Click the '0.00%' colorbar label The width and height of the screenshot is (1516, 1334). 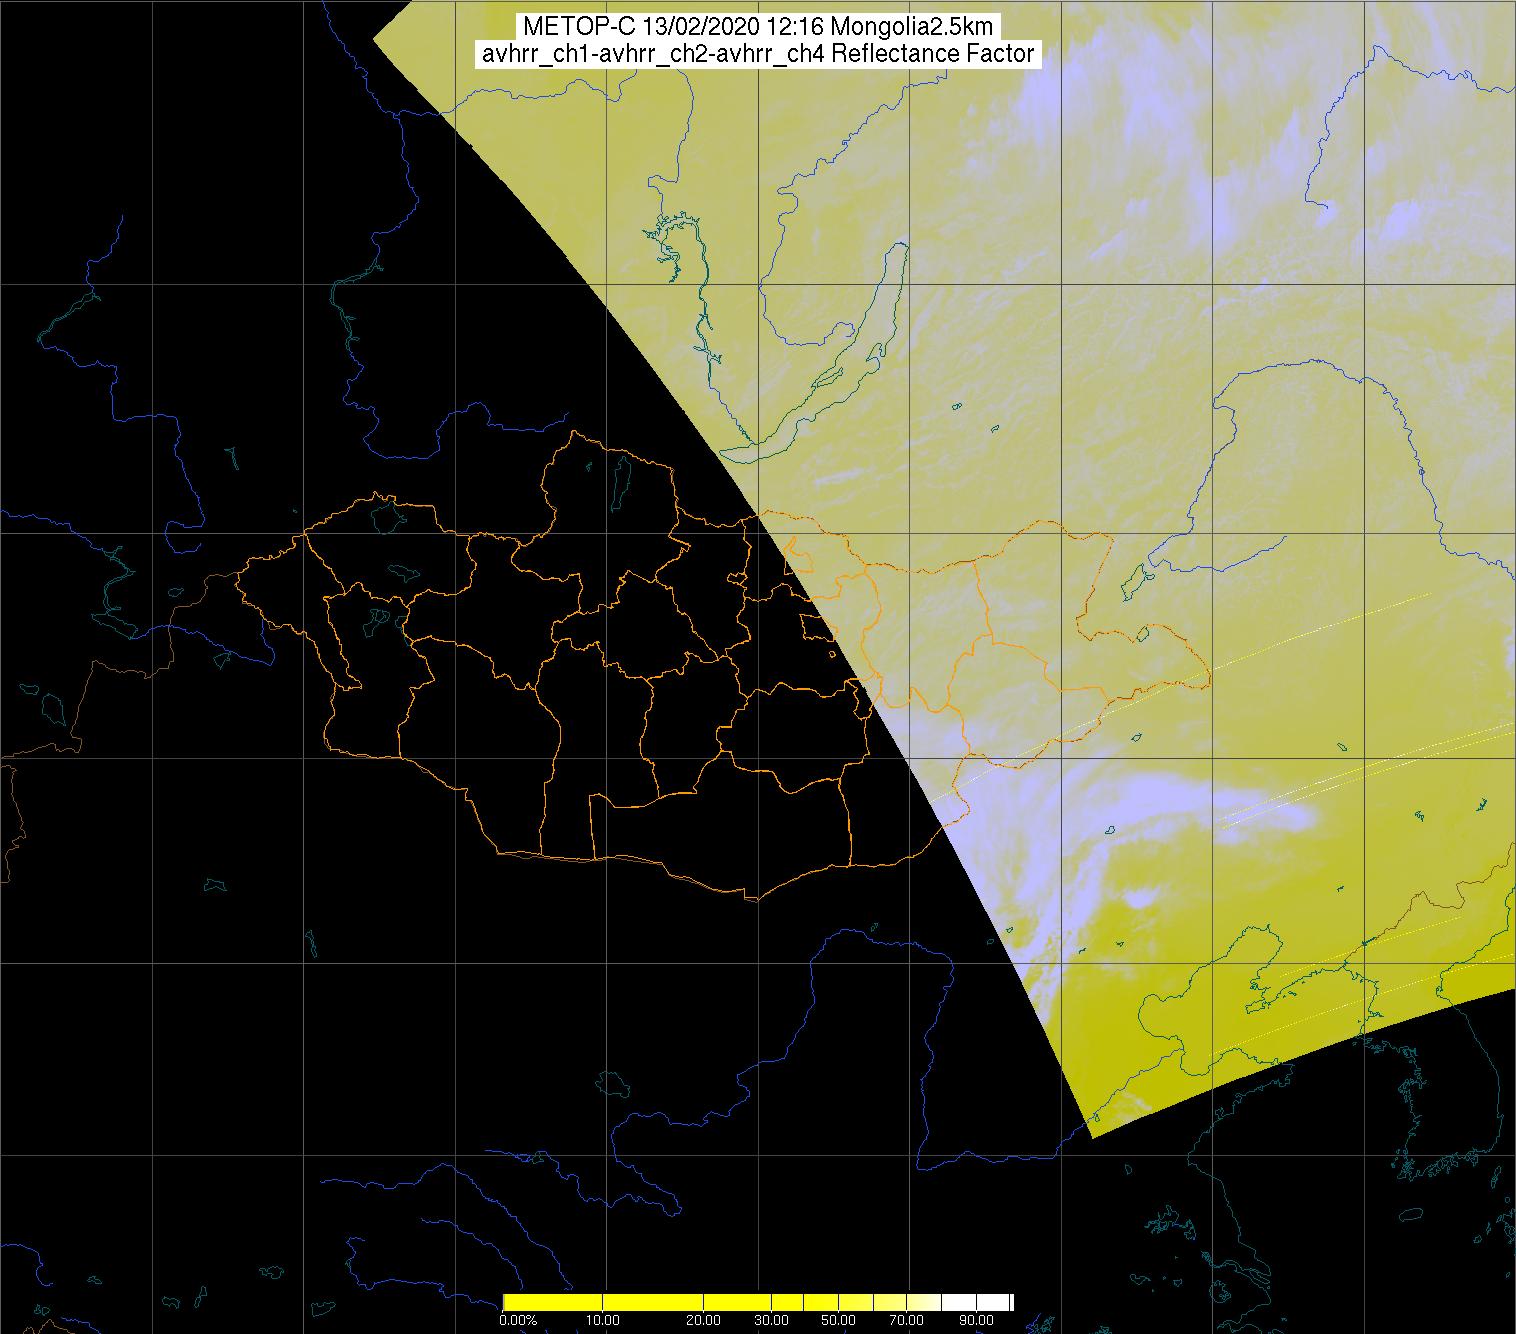[518, 1320]
